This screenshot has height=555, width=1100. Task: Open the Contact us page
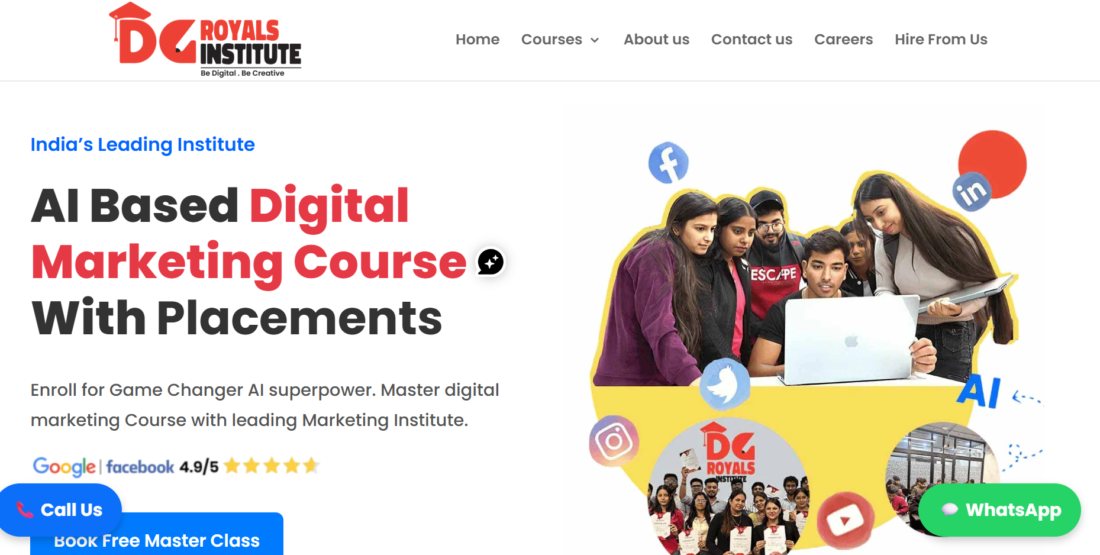(751, 39)
